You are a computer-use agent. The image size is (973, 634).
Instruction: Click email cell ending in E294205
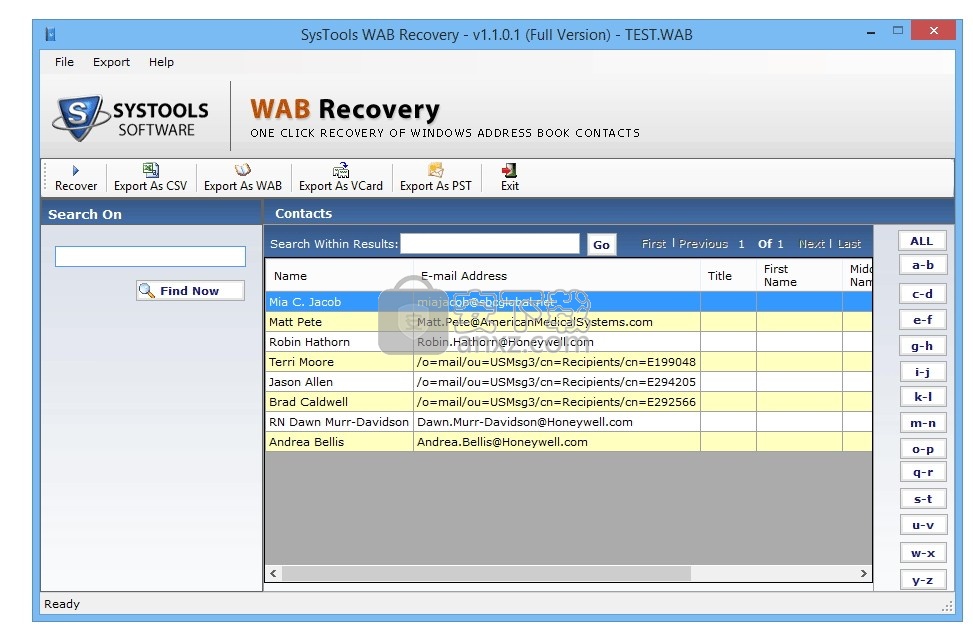(x=557, y=382)
